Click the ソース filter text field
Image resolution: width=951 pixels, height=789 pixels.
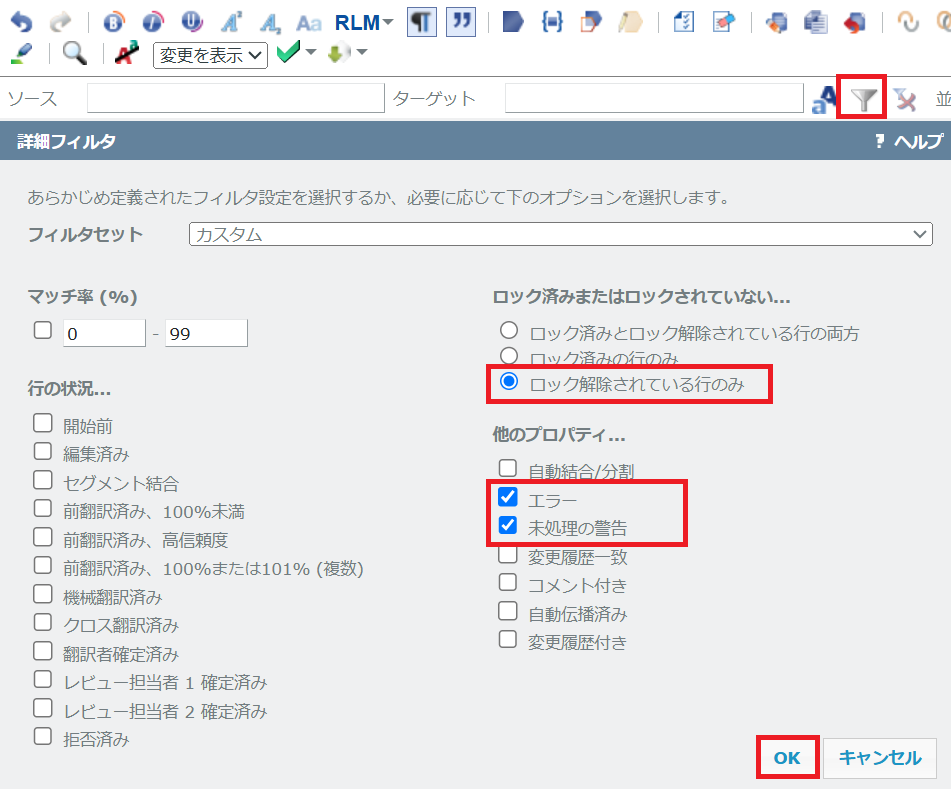point(235,98)
